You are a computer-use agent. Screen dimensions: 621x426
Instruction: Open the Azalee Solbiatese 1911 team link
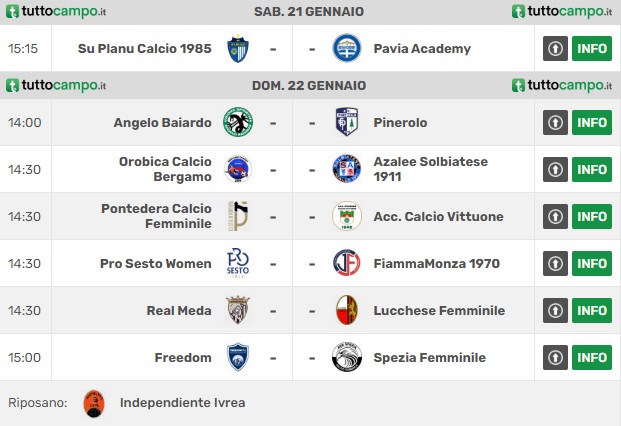pyautogui.click(x=431, y=169)
